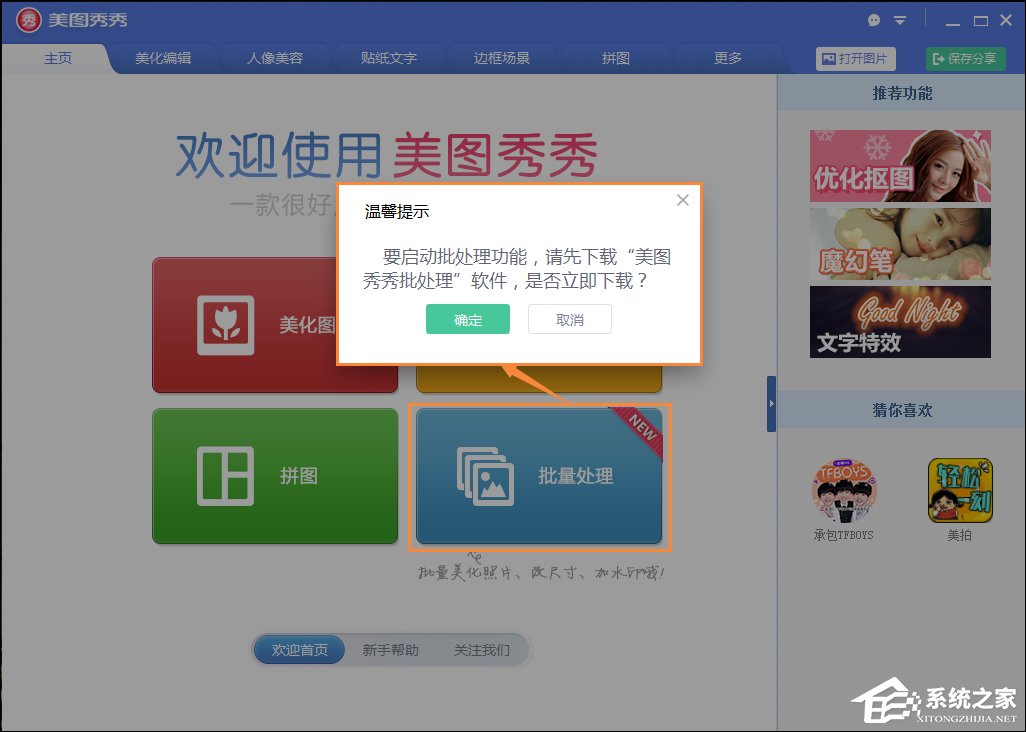Click the 关注我们 follow us link

click(x=485, y=649)
